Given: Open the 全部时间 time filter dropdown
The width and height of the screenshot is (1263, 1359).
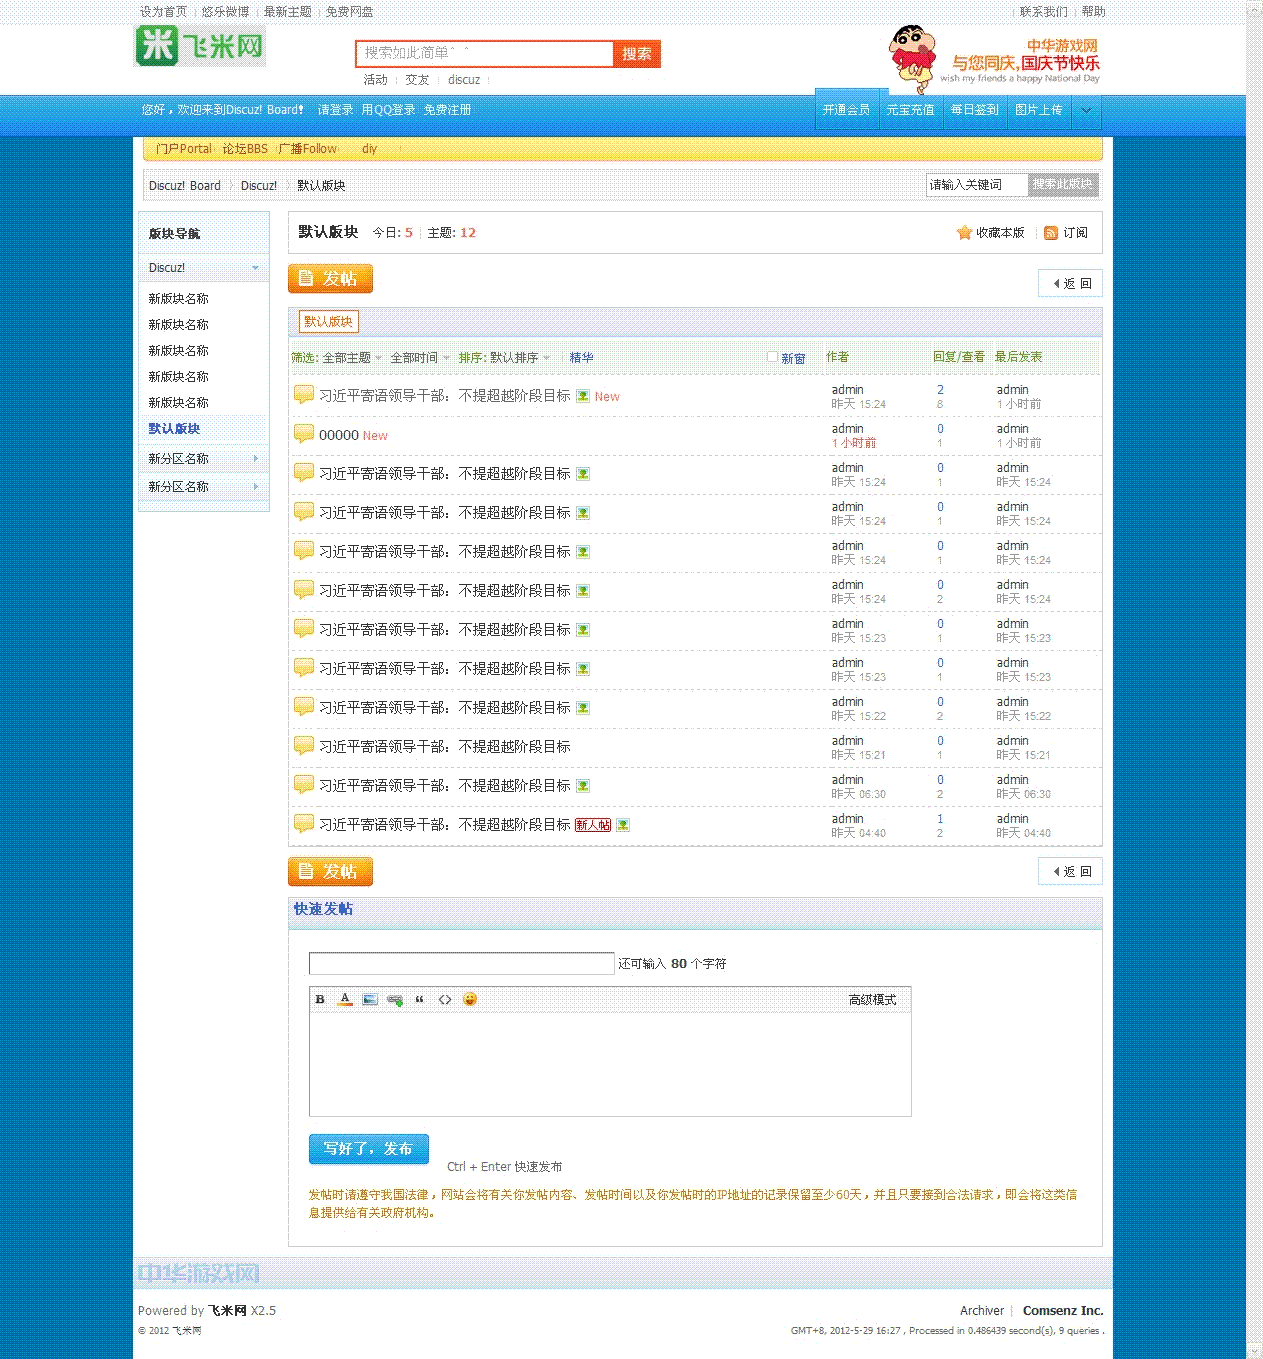Looking at the screenshot, I should pyautogui.click(x=419, y=358).
